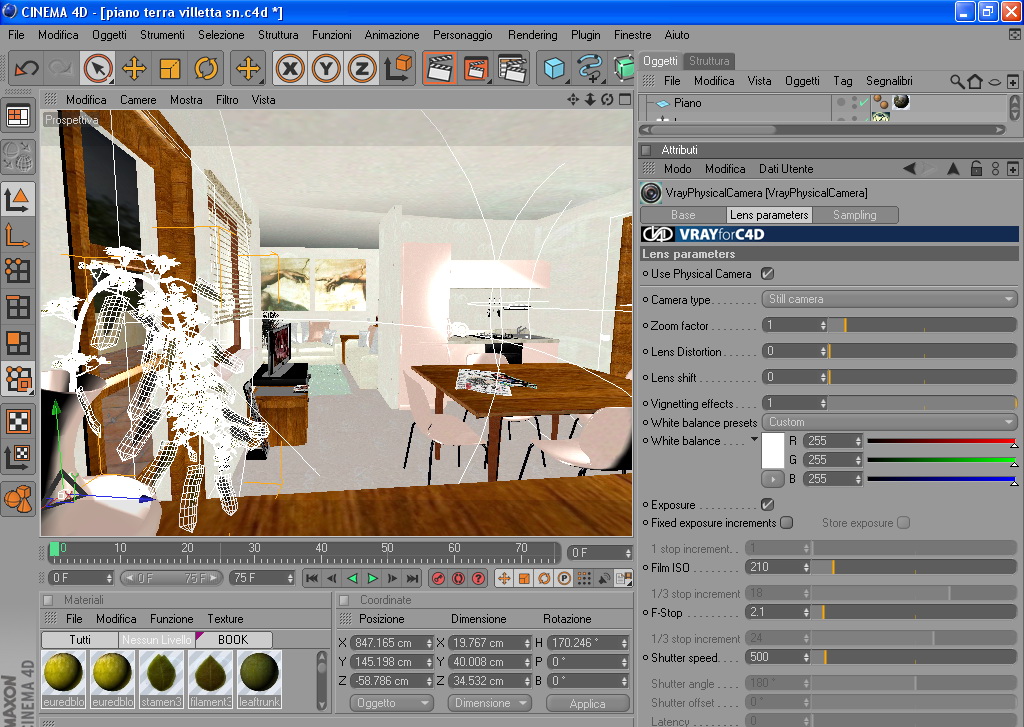The image size is (1024, 727).
Task: Open the Camera type dropdown
Action: (889, 299)
